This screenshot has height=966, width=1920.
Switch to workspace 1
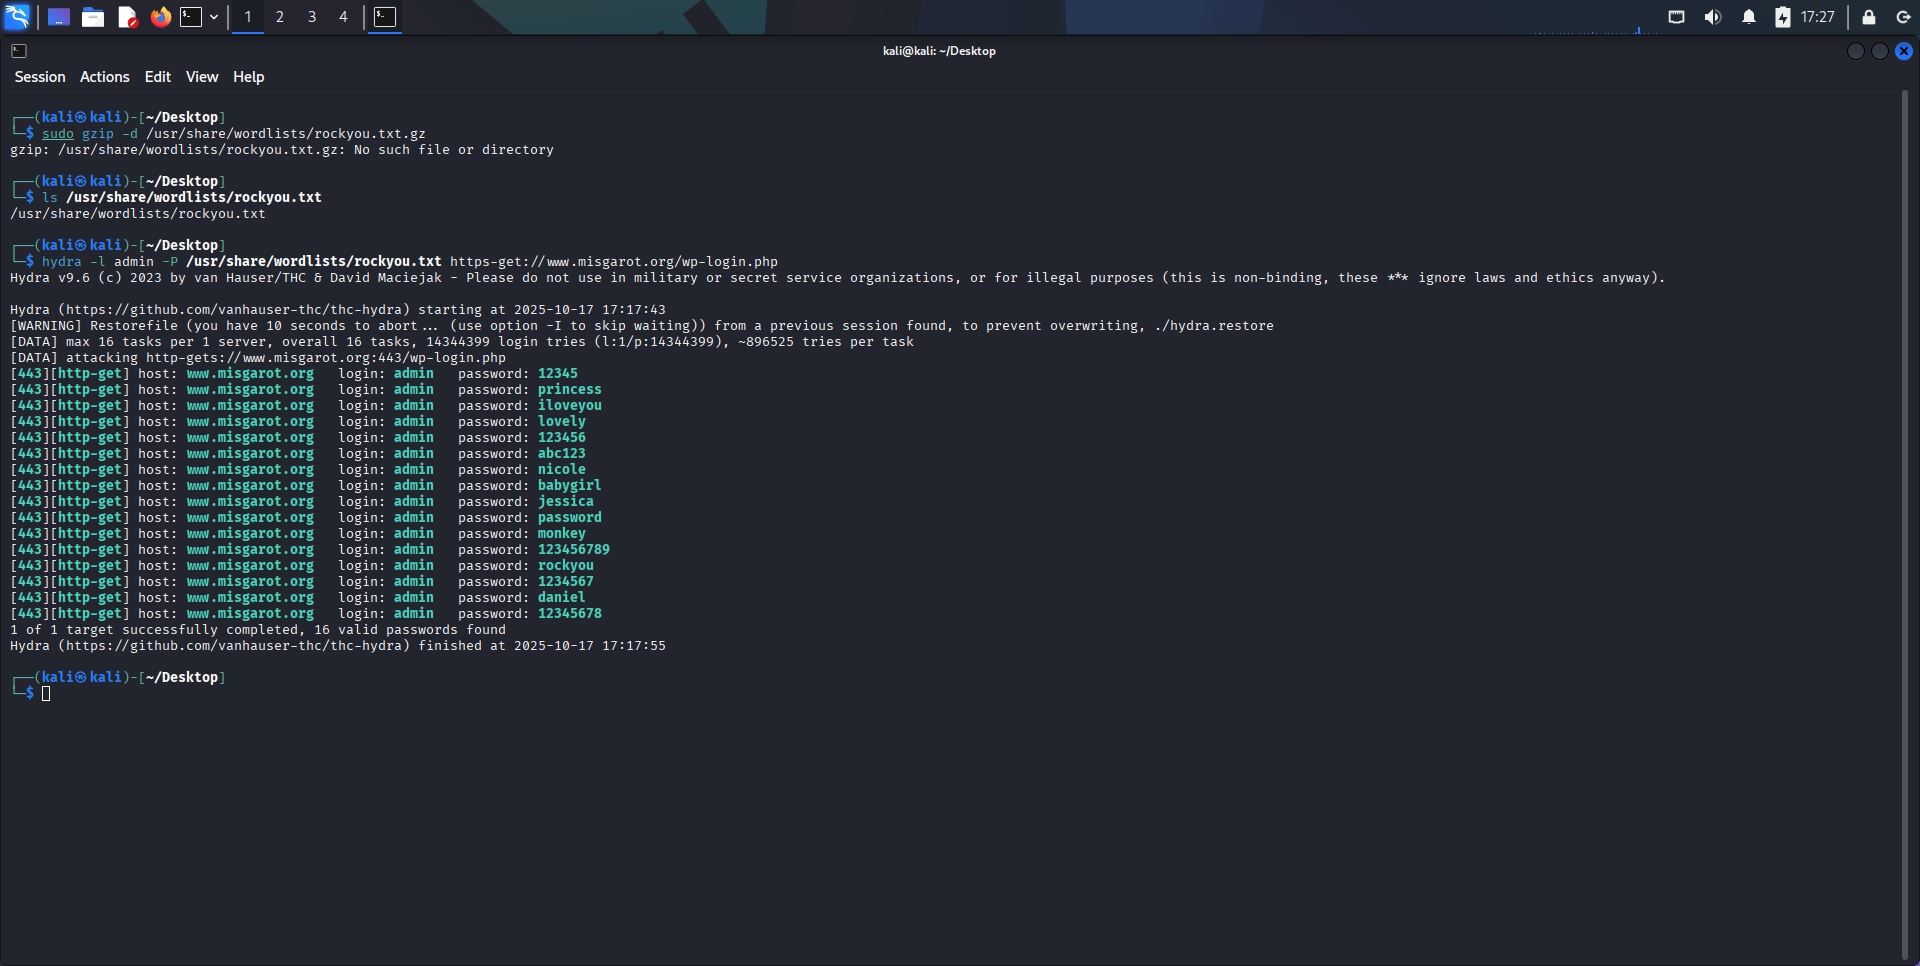point(248,17)
